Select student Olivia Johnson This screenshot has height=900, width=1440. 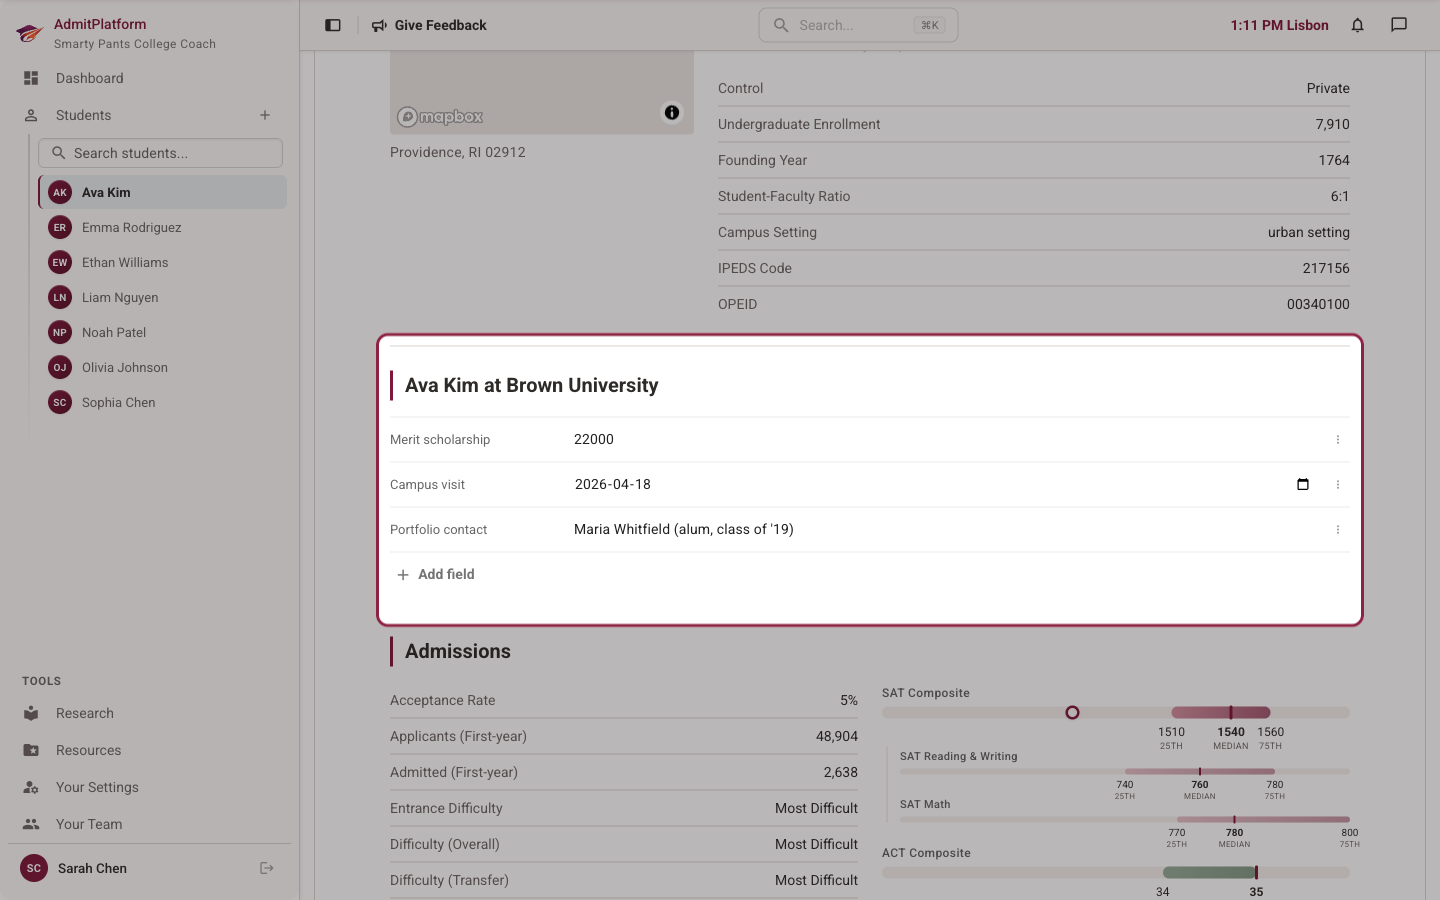point(163,367)
